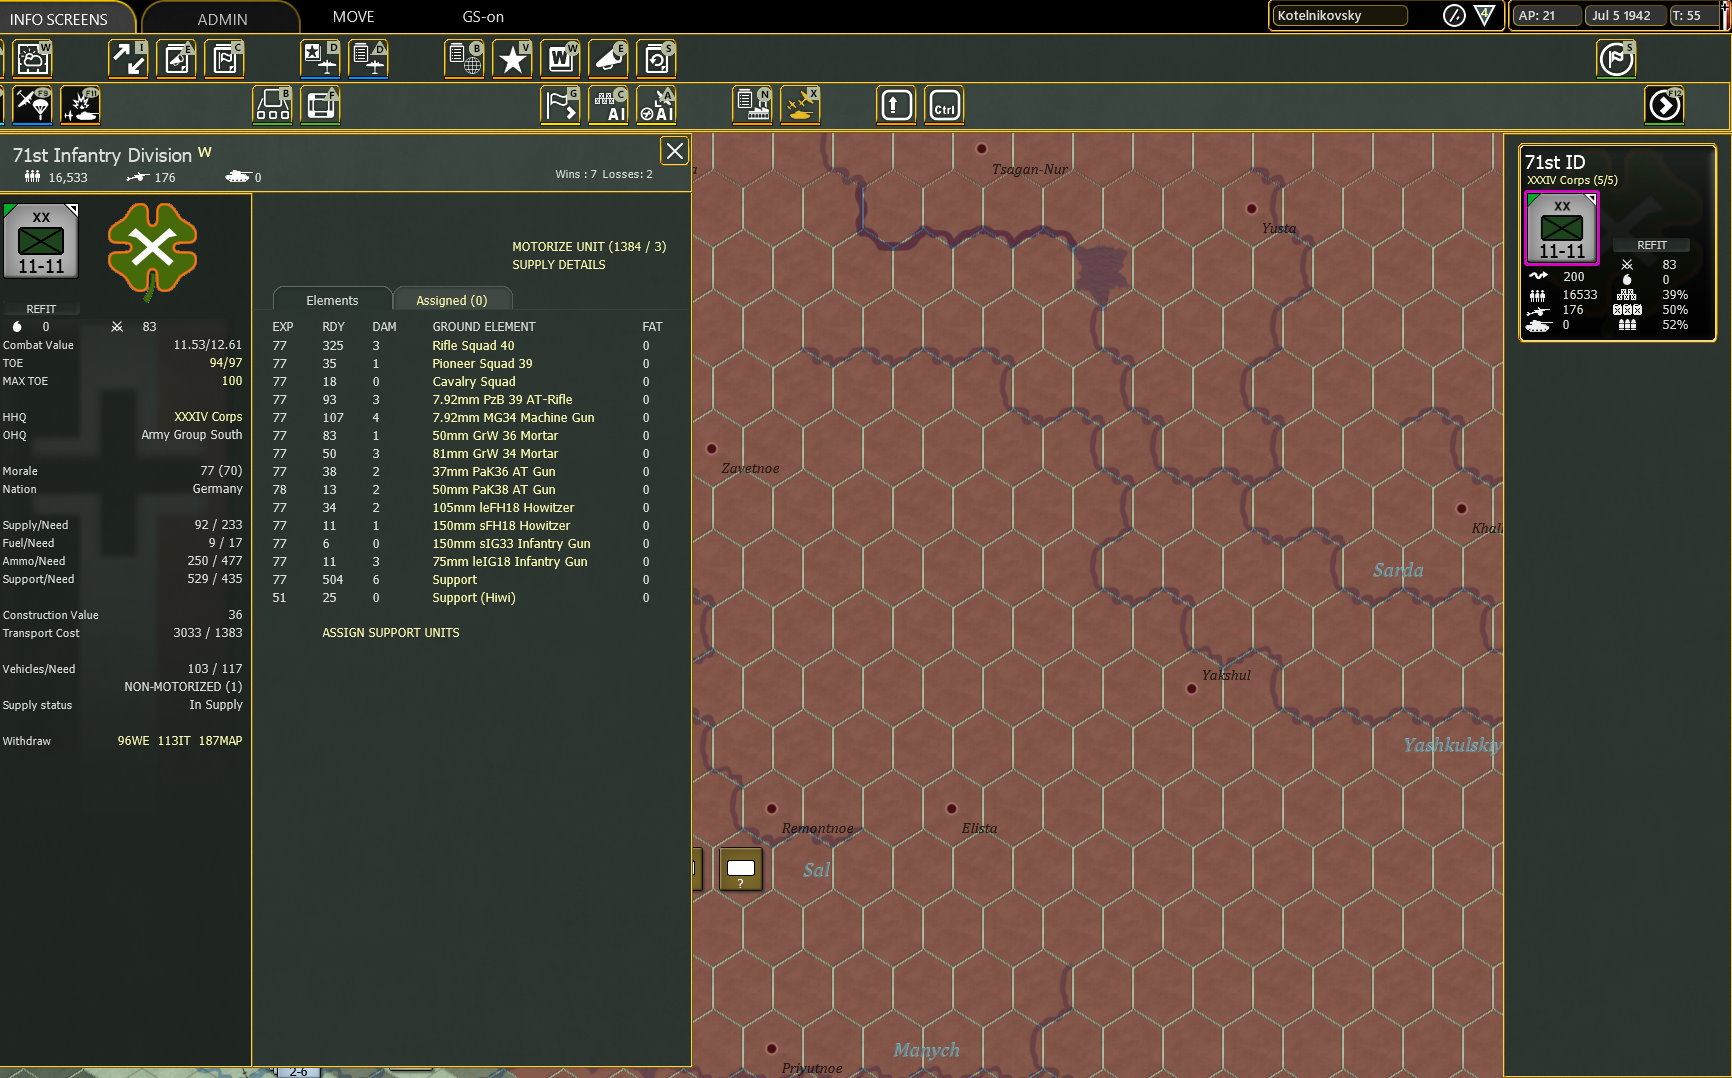Click the Pioneer Squad 39 ground element

click(x=482, y=364)
